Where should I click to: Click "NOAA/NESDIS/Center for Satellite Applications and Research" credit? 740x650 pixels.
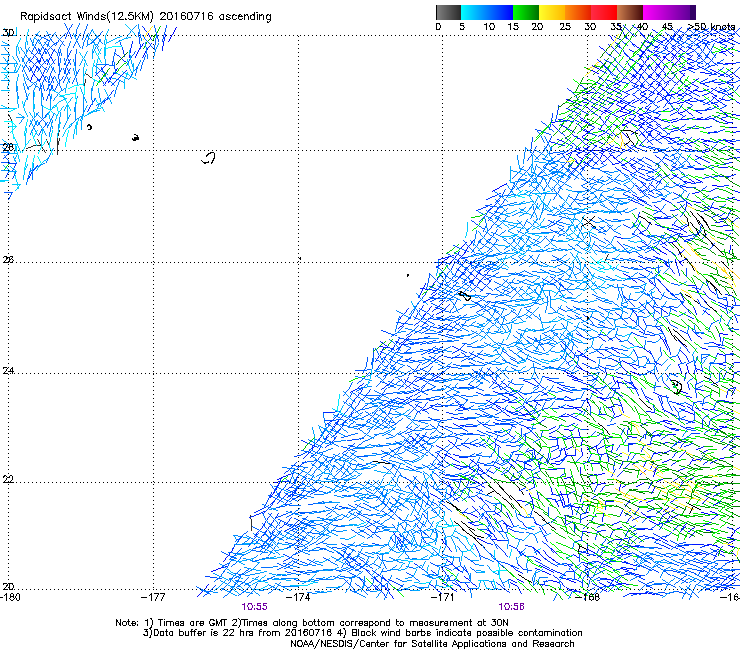pos(432,644)
